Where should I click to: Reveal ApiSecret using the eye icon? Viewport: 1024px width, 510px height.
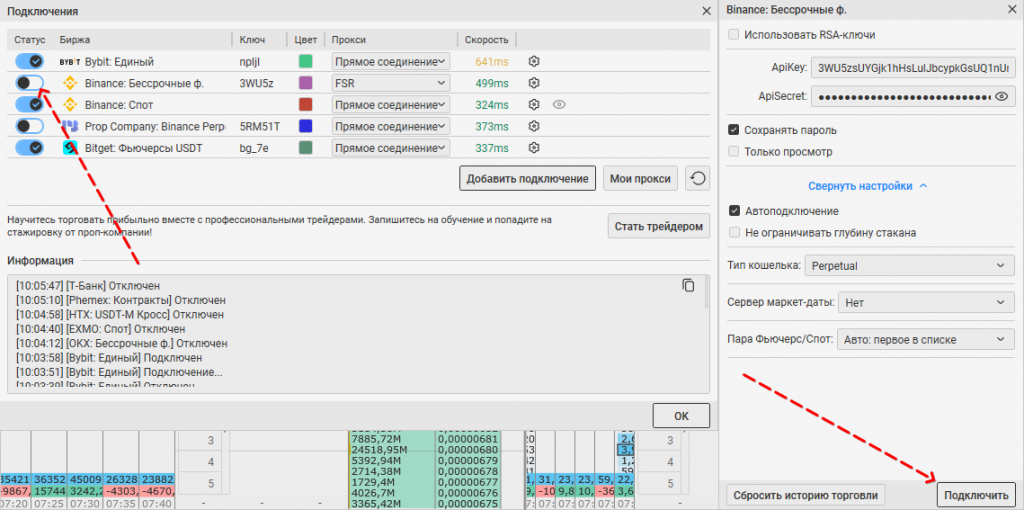[1002, 97]
